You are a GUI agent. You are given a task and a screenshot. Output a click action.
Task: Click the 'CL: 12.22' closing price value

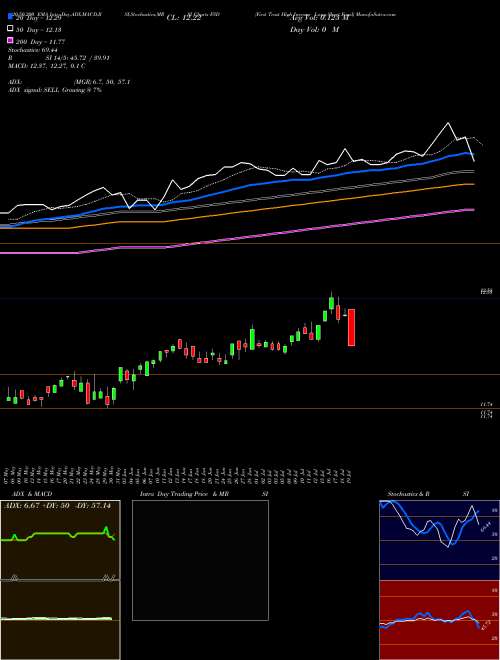pos(185,18)
